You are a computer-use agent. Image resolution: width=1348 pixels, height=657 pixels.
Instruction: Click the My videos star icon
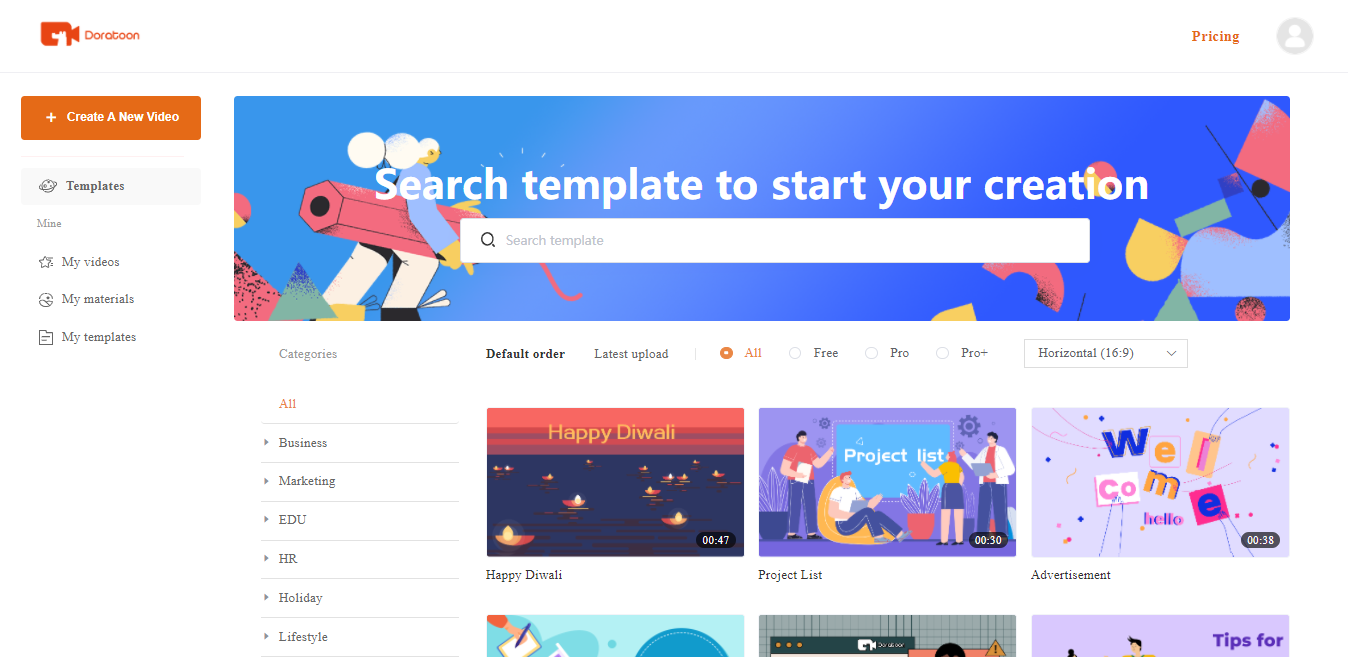pyautogui.click(x=46, y=262)
